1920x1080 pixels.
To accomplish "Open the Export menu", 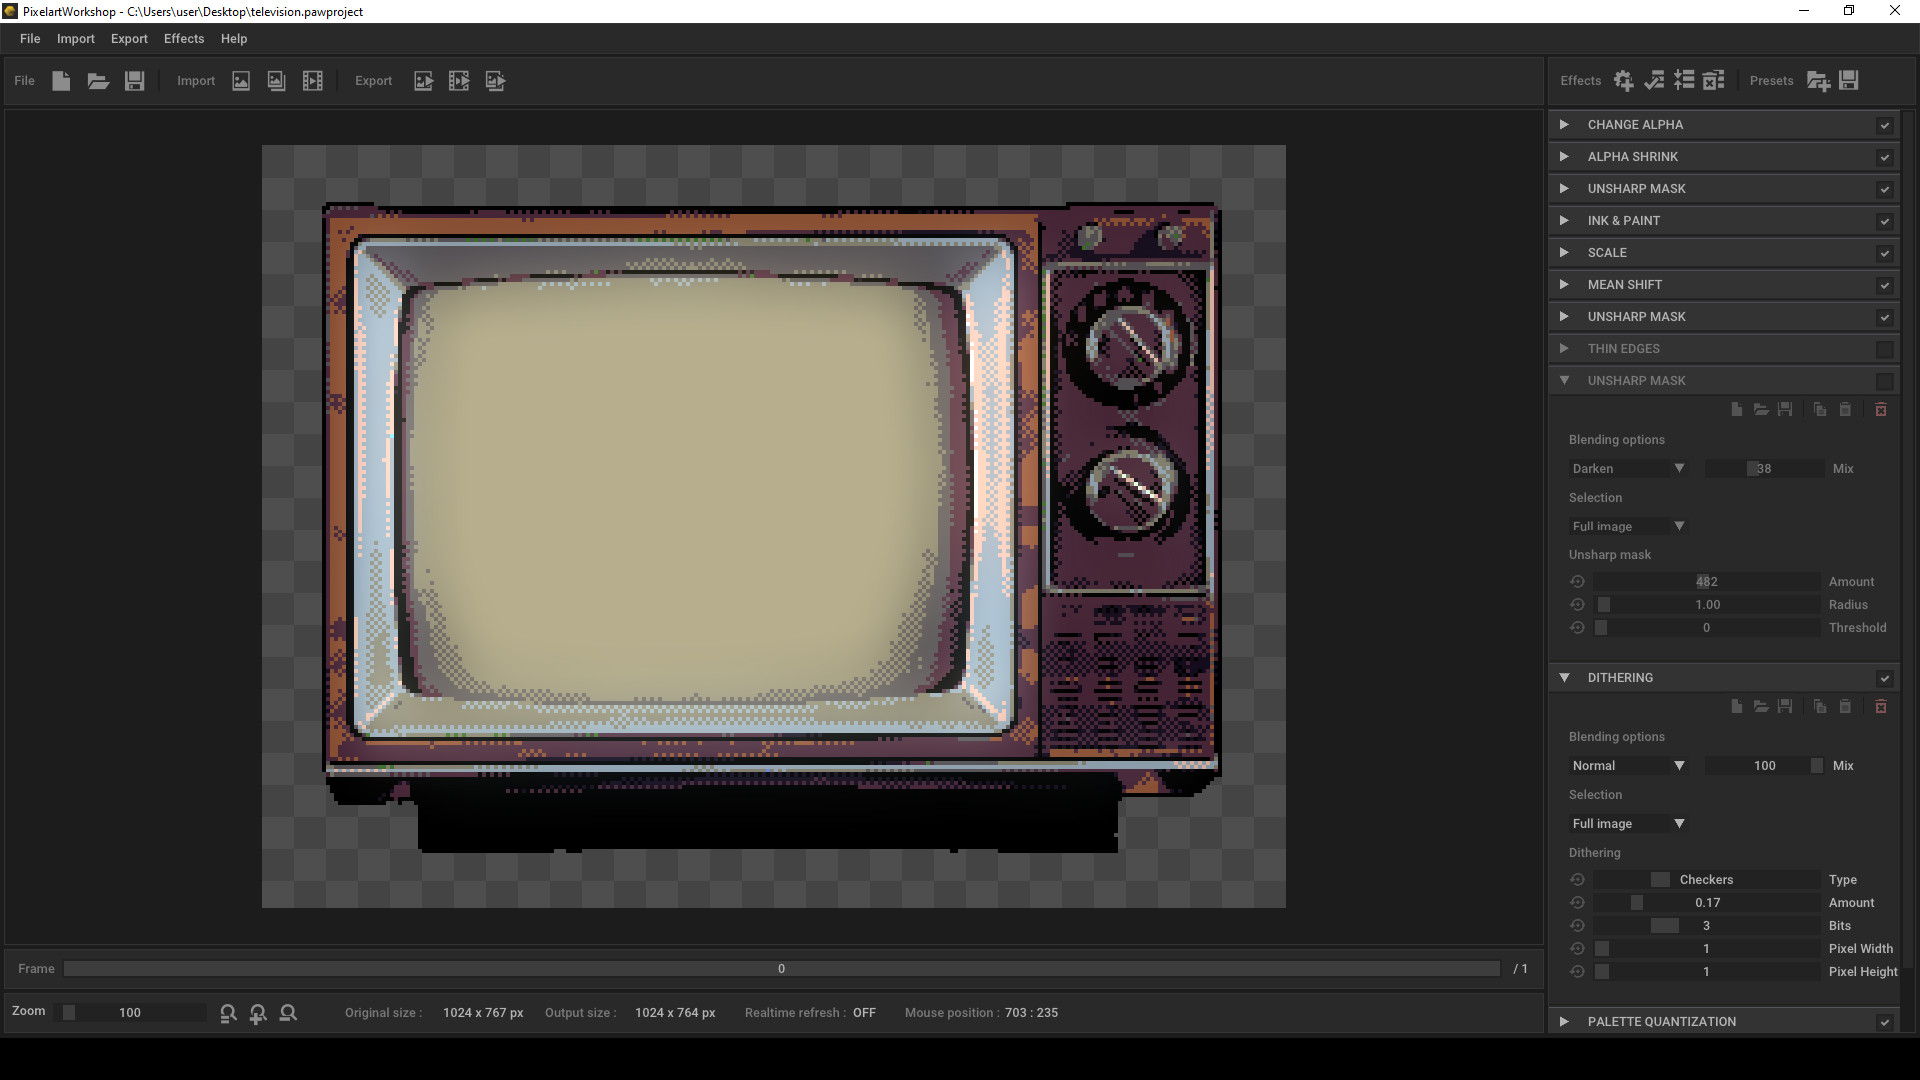I will point(129,39).
